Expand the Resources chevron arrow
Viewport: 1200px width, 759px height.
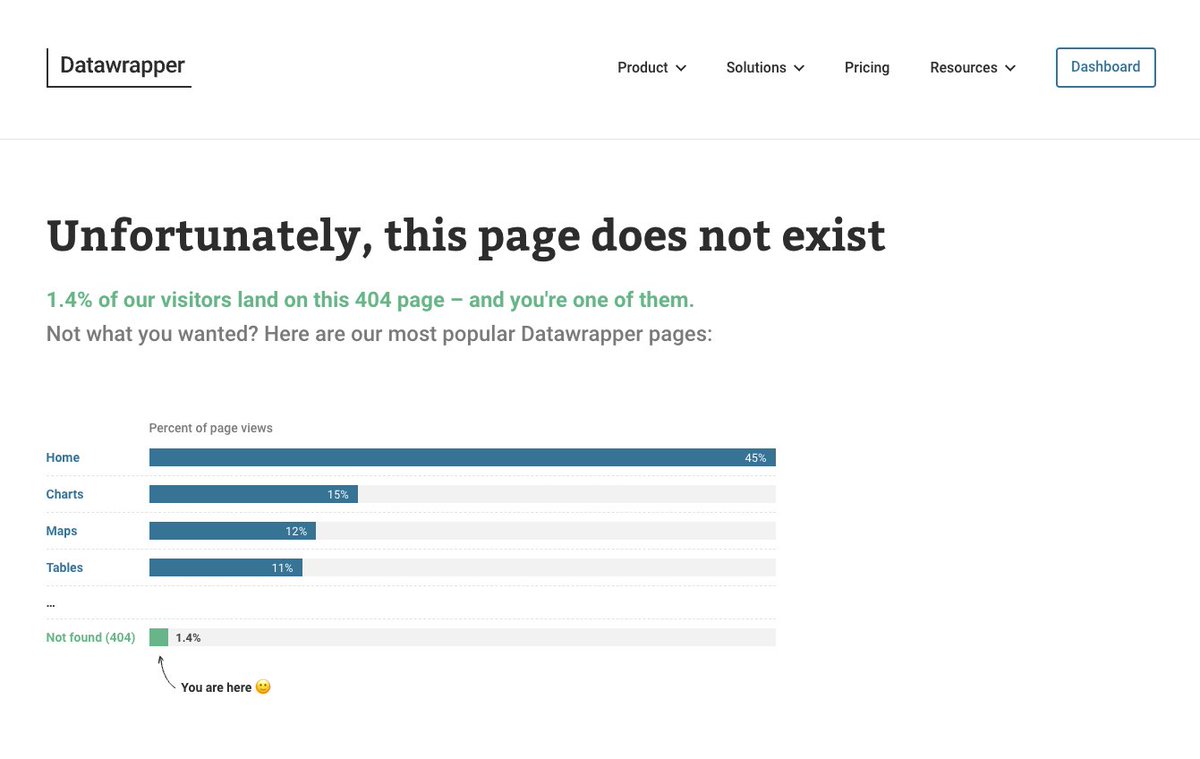pos(1010,68)
